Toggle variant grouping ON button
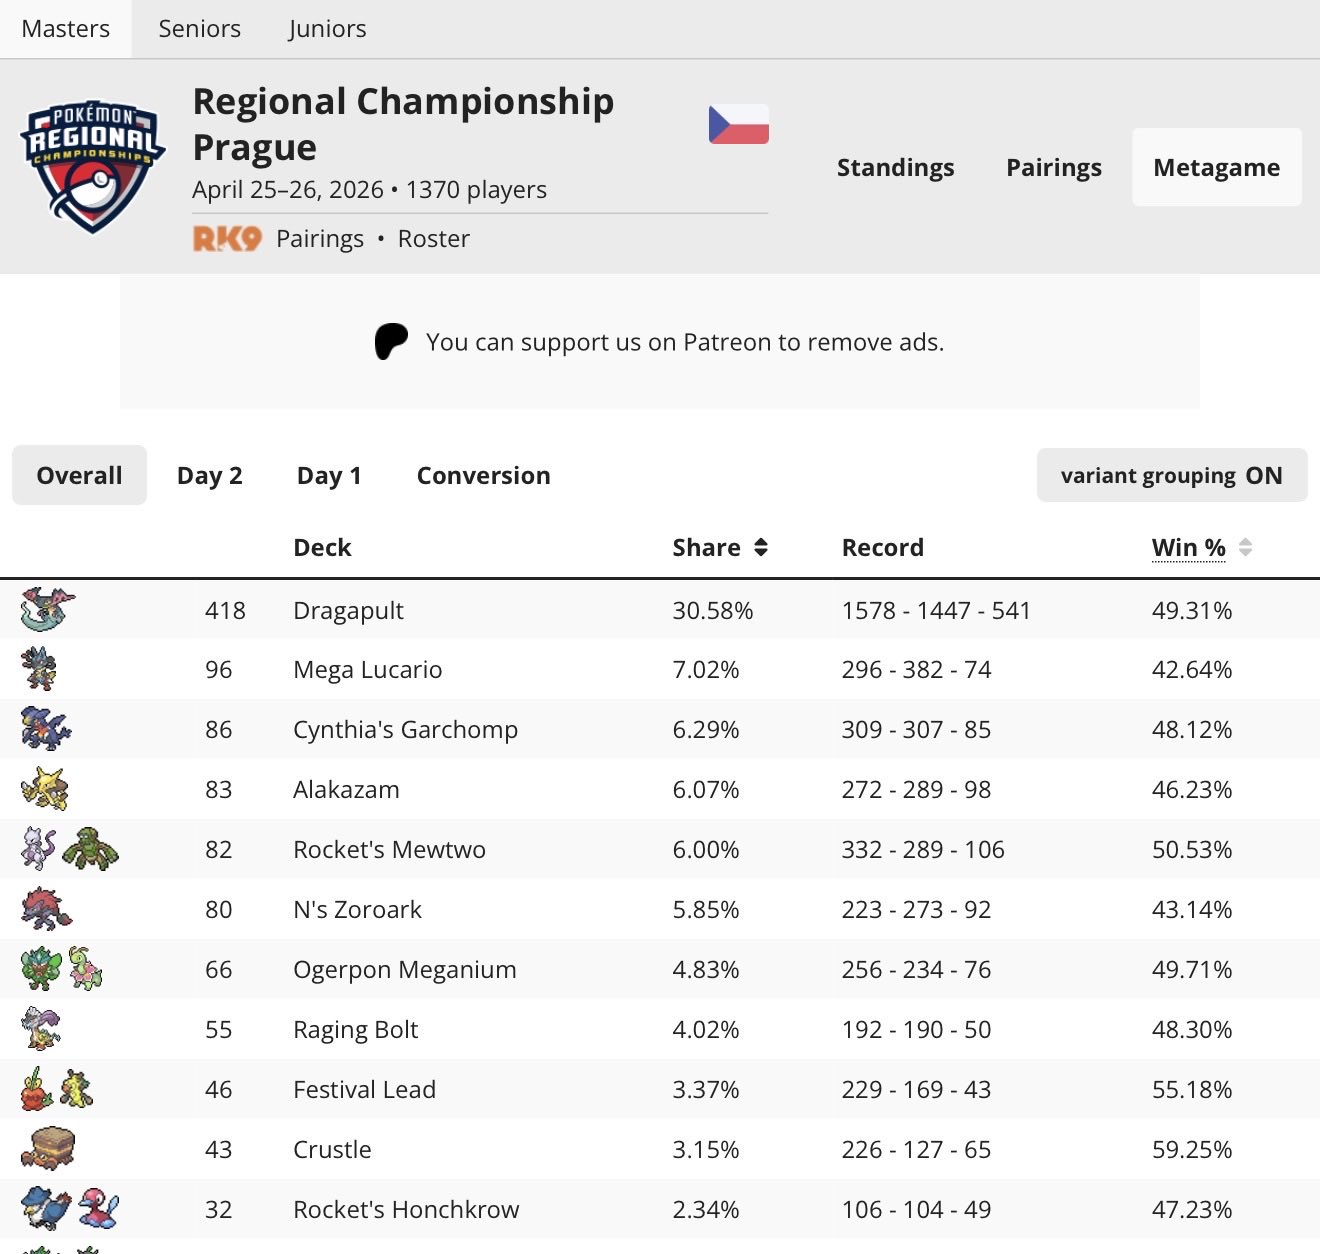This screenshot has width=1320, height=1254. (x=1172, y=475)
